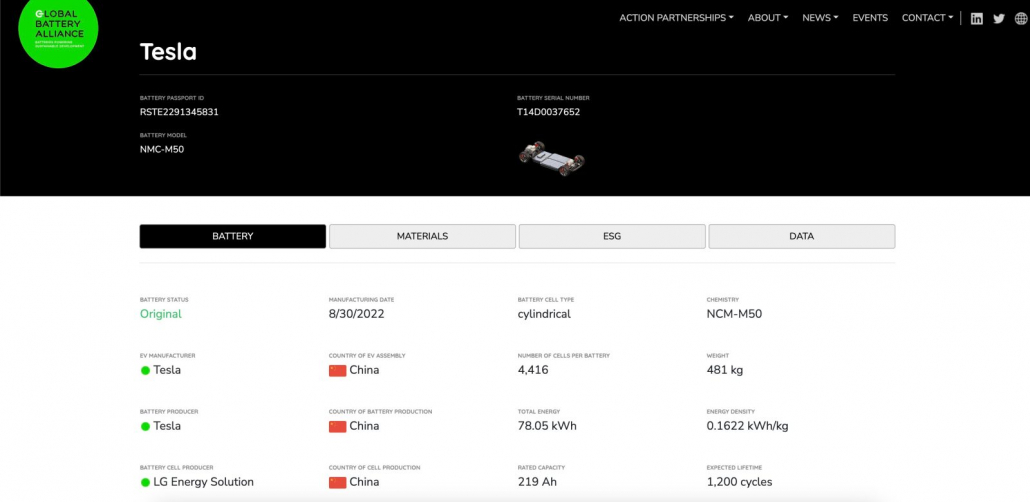Click cell count 4,416
This screenshot has height=502, width=1030.
click(533, 370)
